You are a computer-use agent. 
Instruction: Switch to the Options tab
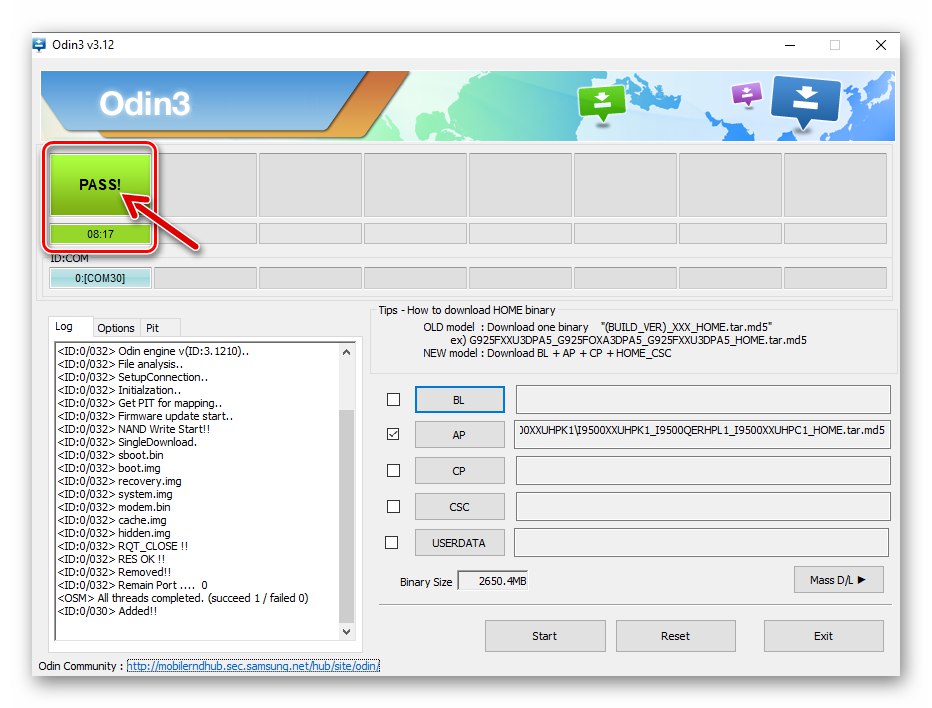pos(116,328)
